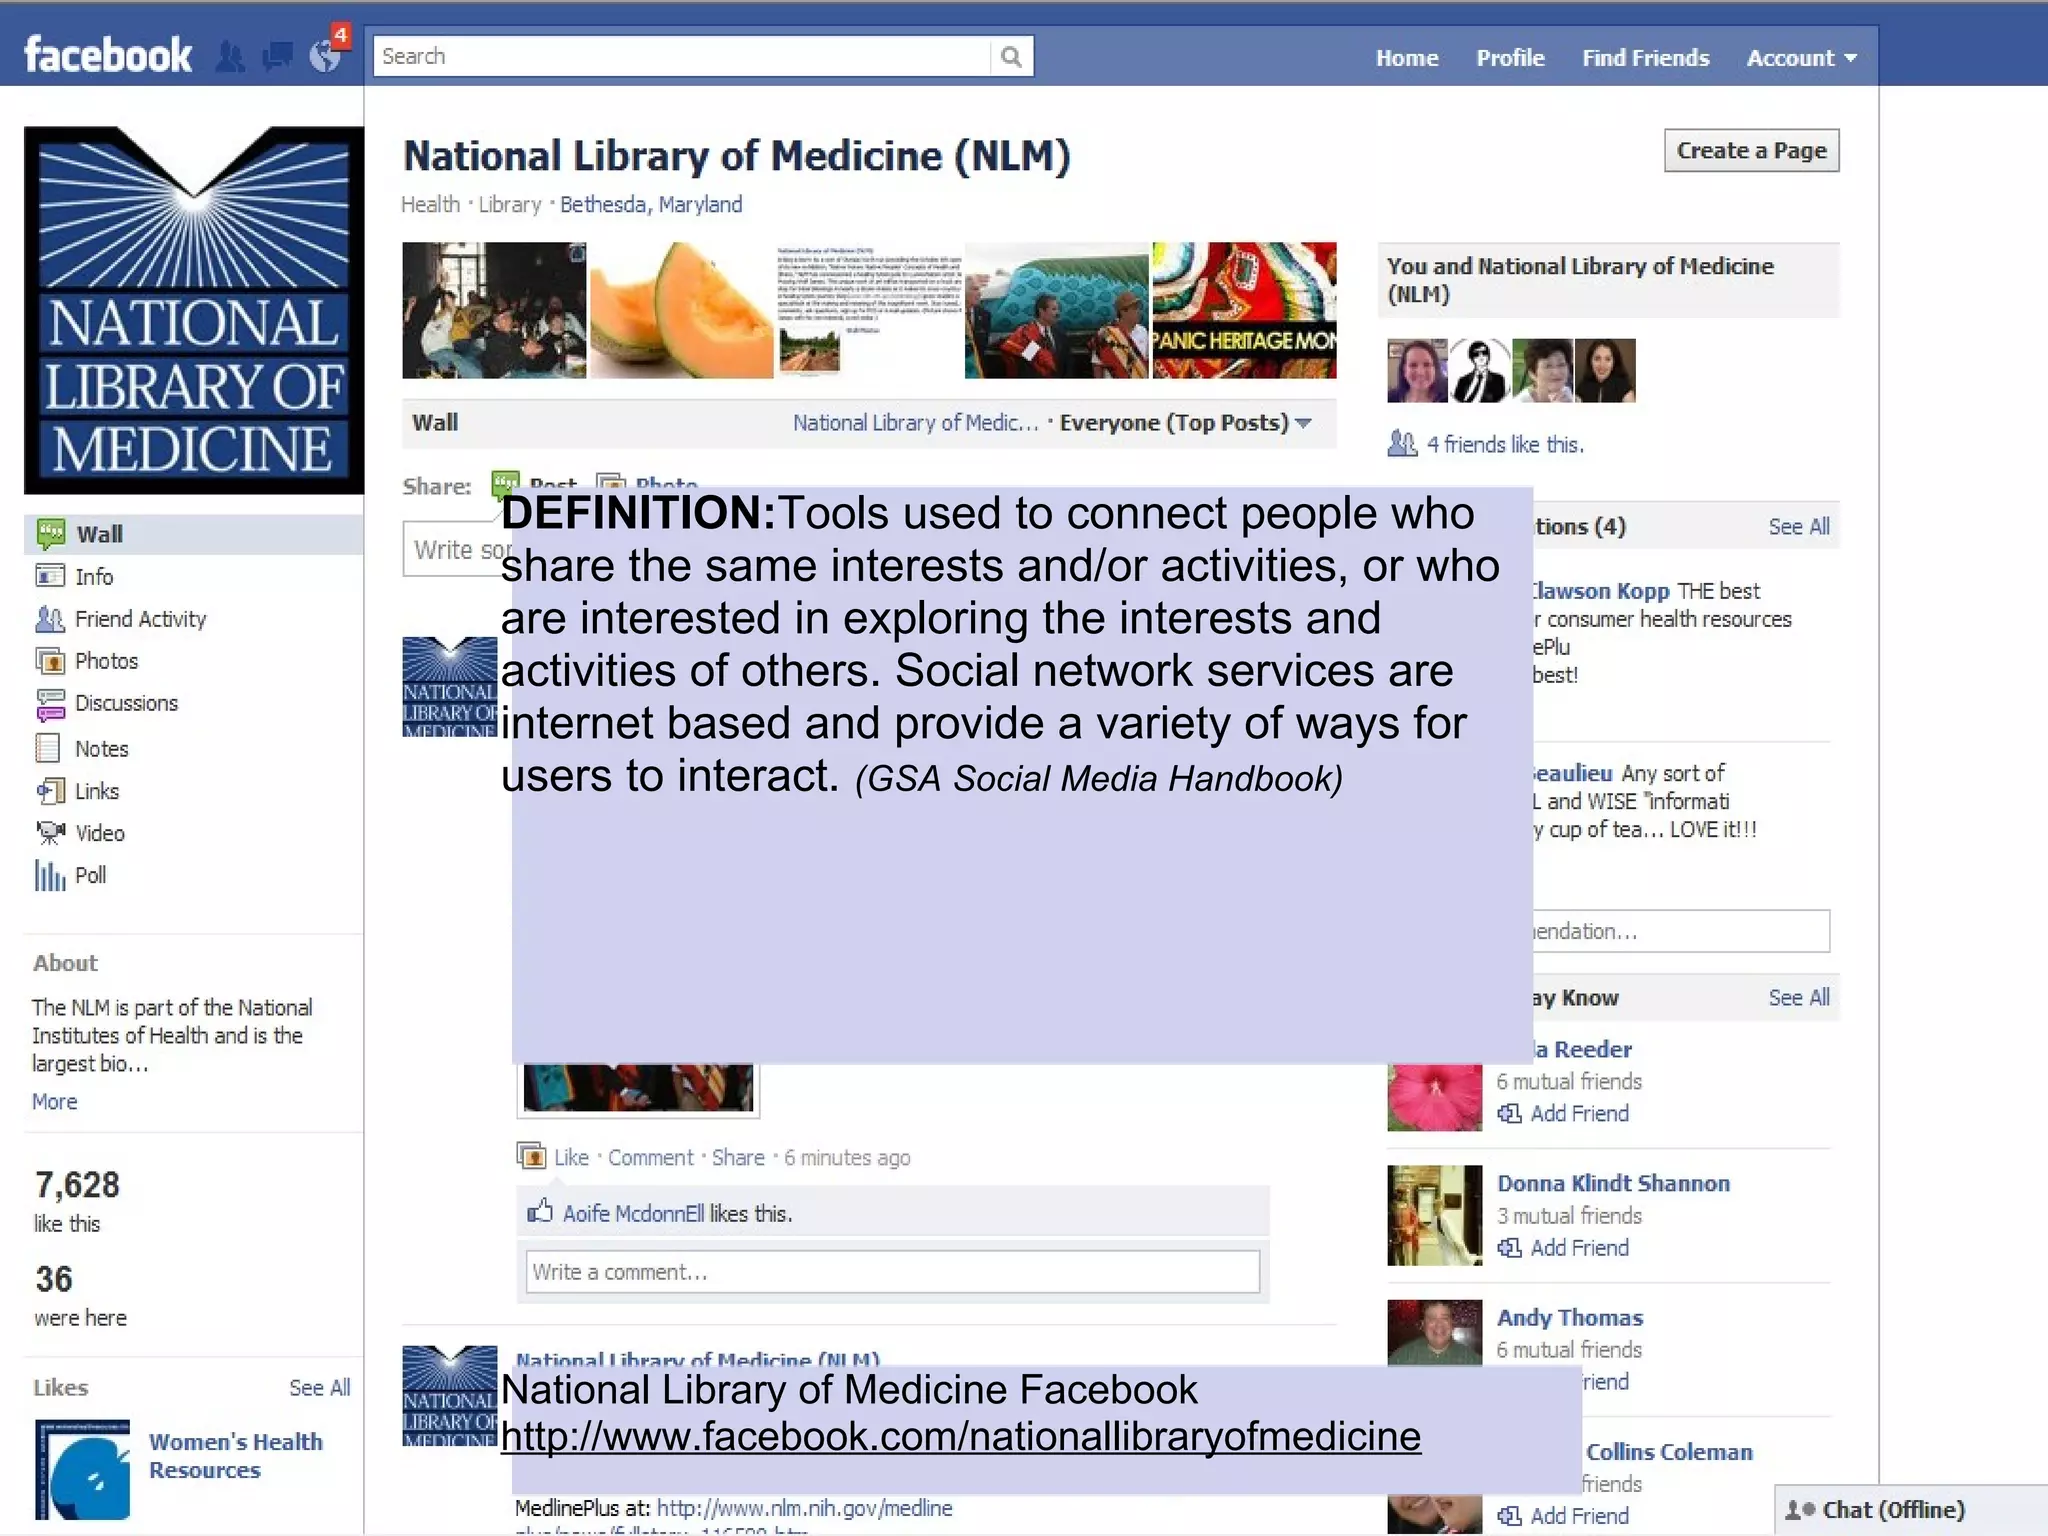Click the Share link on the post
2048x1536 pixels.
[x=738, y=1157]
